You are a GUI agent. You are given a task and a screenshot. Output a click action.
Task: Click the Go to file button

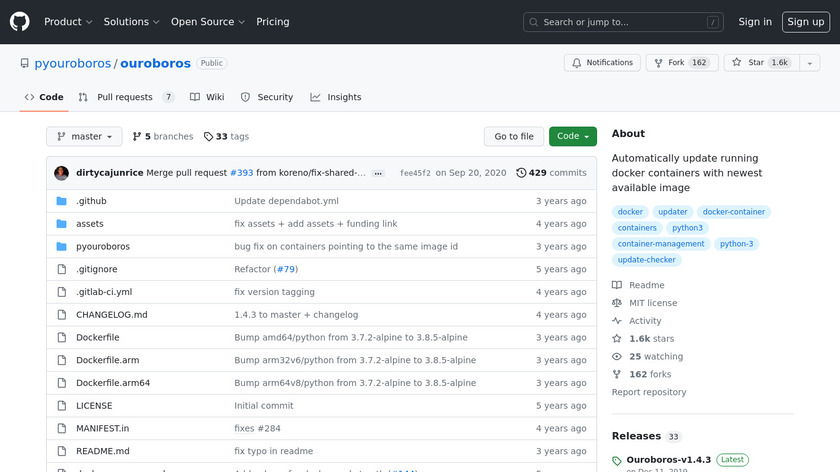pyautogui.click(x=514, y=137)
